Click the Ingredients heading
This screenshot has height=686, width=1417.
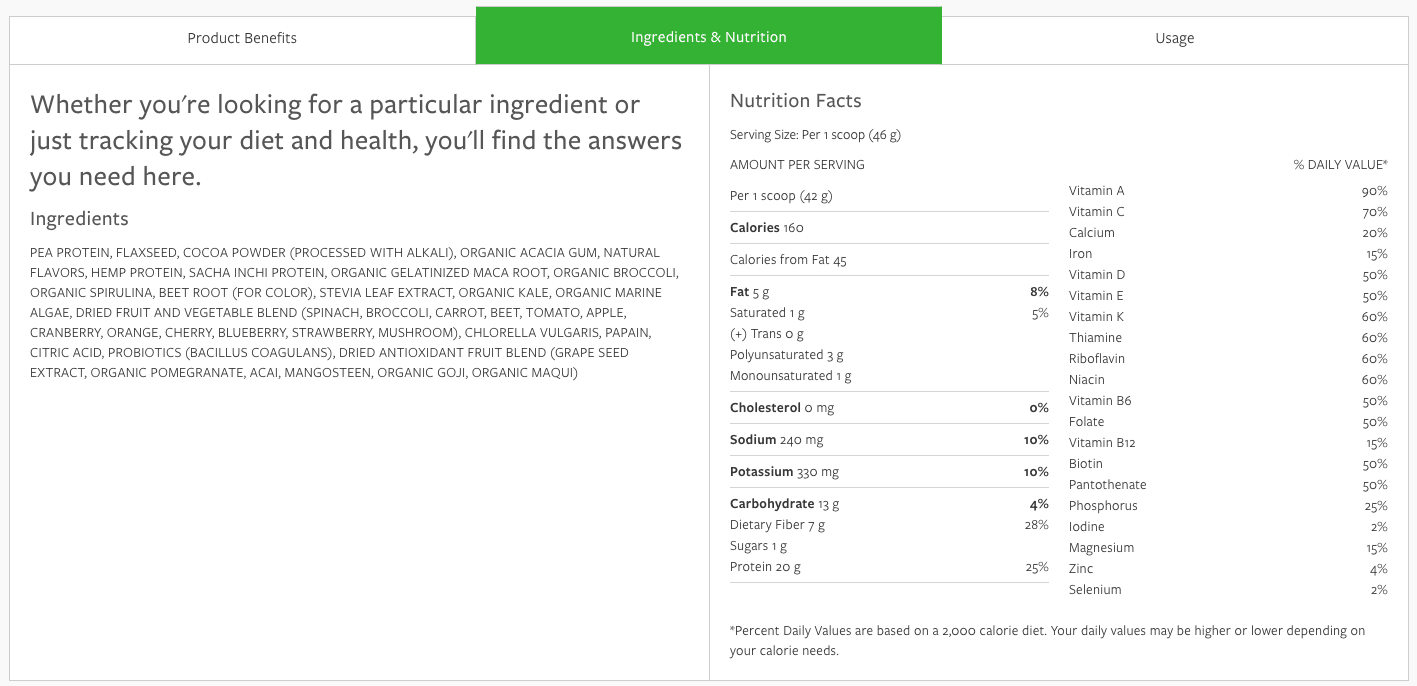click(x=79, y=219)
